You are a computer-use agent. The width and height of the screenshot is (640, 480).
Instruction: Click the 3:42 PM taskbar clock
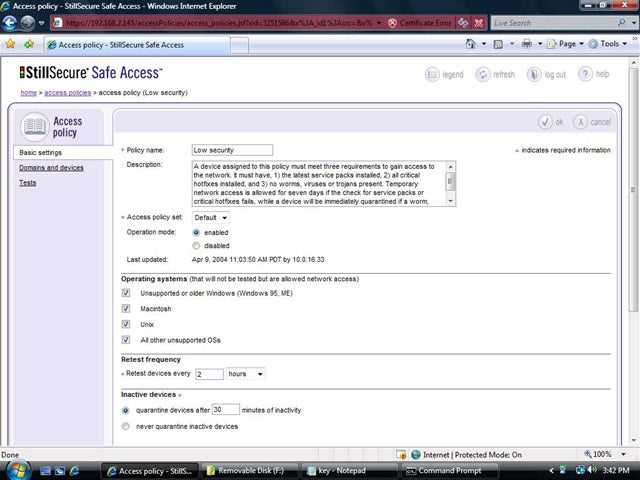click(x=616, y=471)
